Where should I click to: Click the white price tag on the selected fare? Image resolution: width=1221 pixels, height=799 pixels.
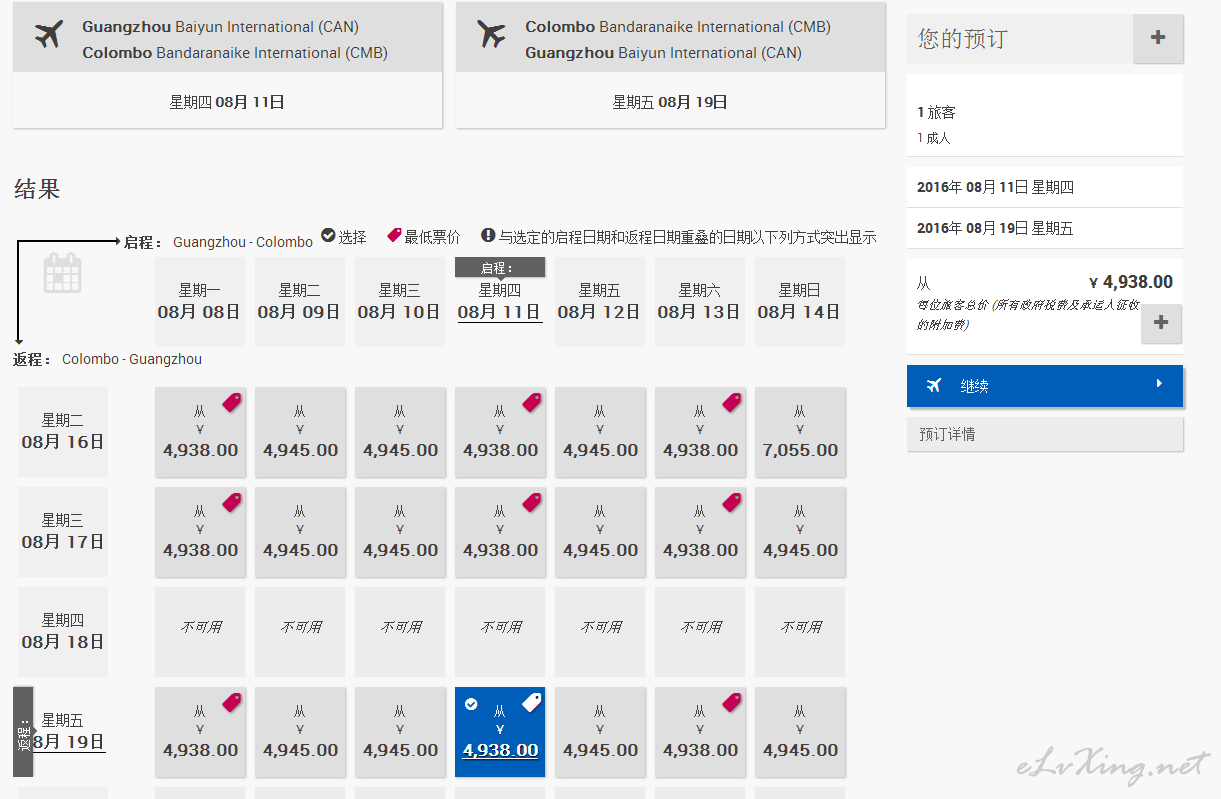[532, 702]
